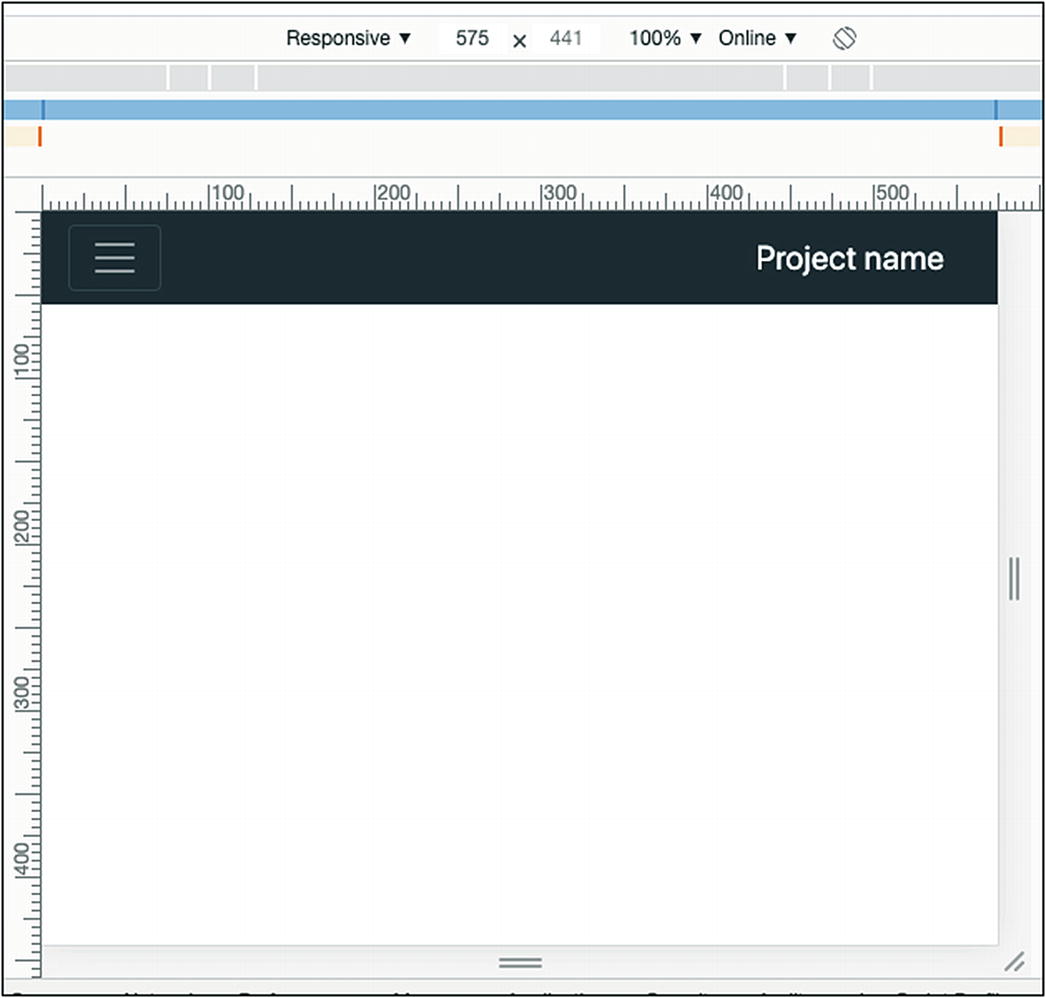Click the wide center blue media query bar
This screenshot has height=998, width=1046.
tap(520, 110)
